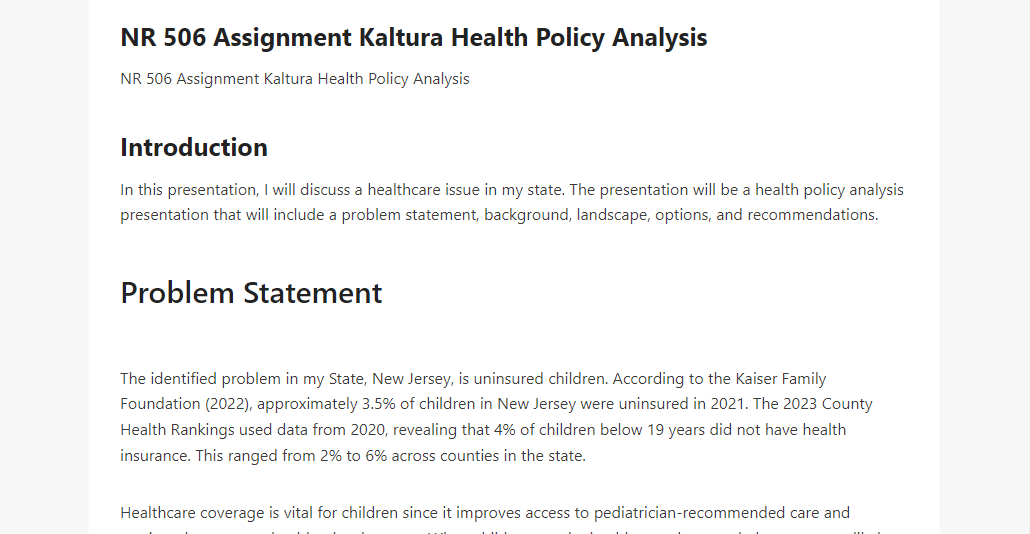Click the '2023 County Health Rankings' text
1030x534 pixels.
click(x=496, y=416)
